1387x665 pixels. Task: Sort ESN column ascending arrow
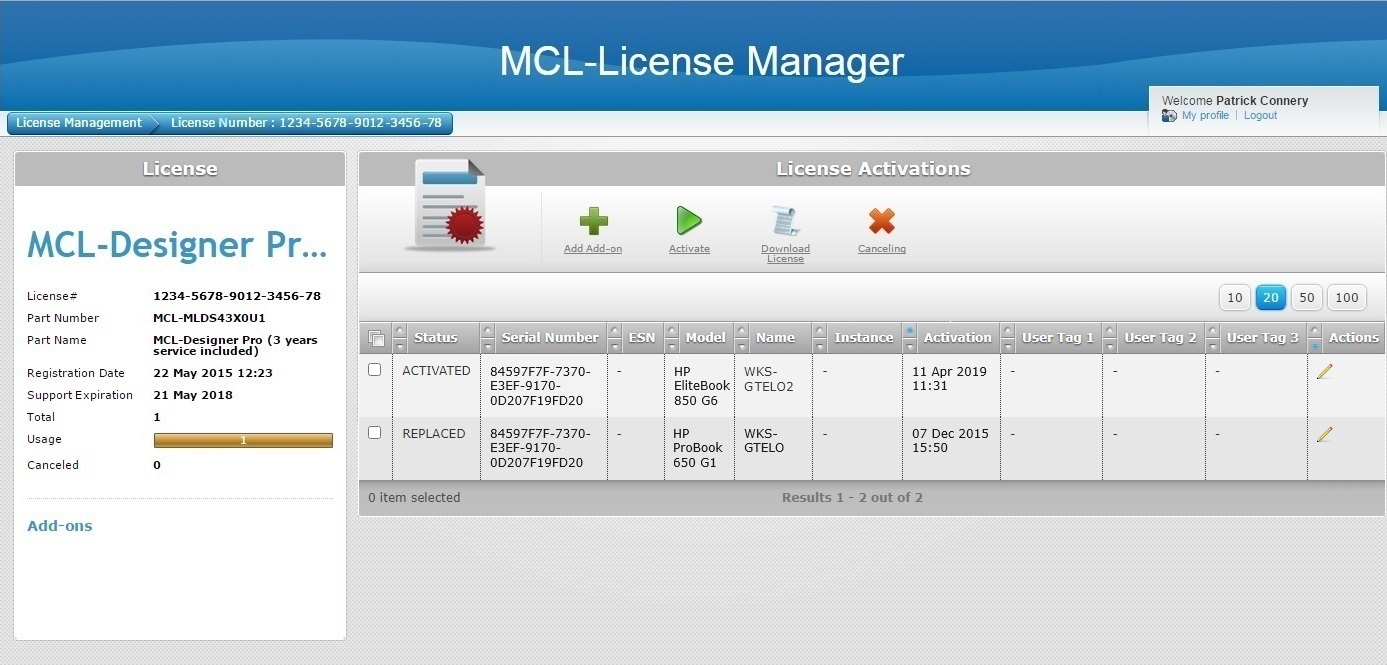pyautogui.click(x=614, y=331)
